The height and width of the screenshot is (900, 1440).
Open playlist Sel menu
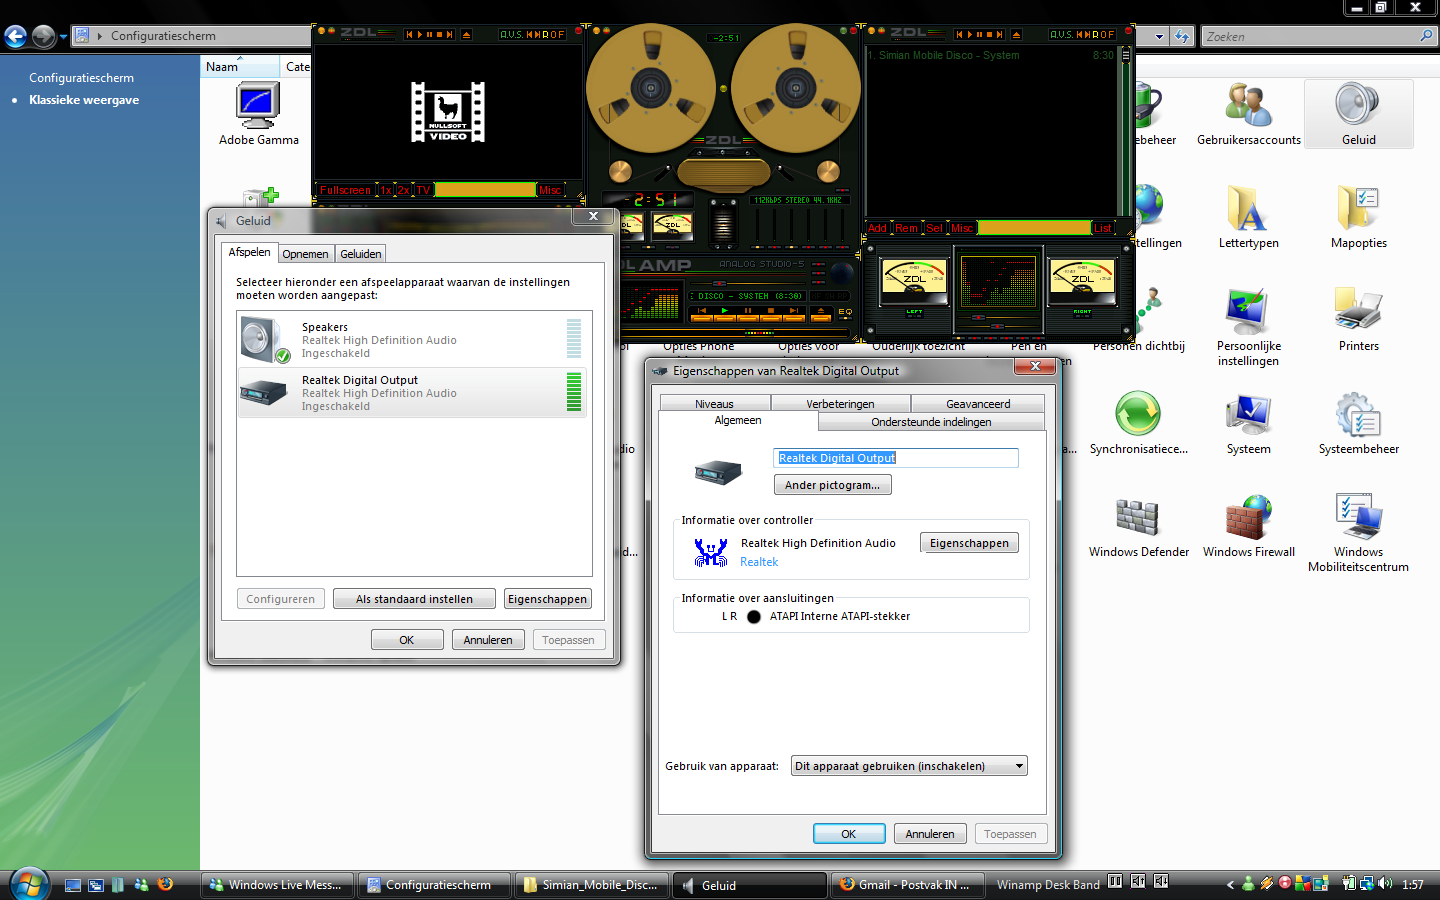(x=934, y=228)
